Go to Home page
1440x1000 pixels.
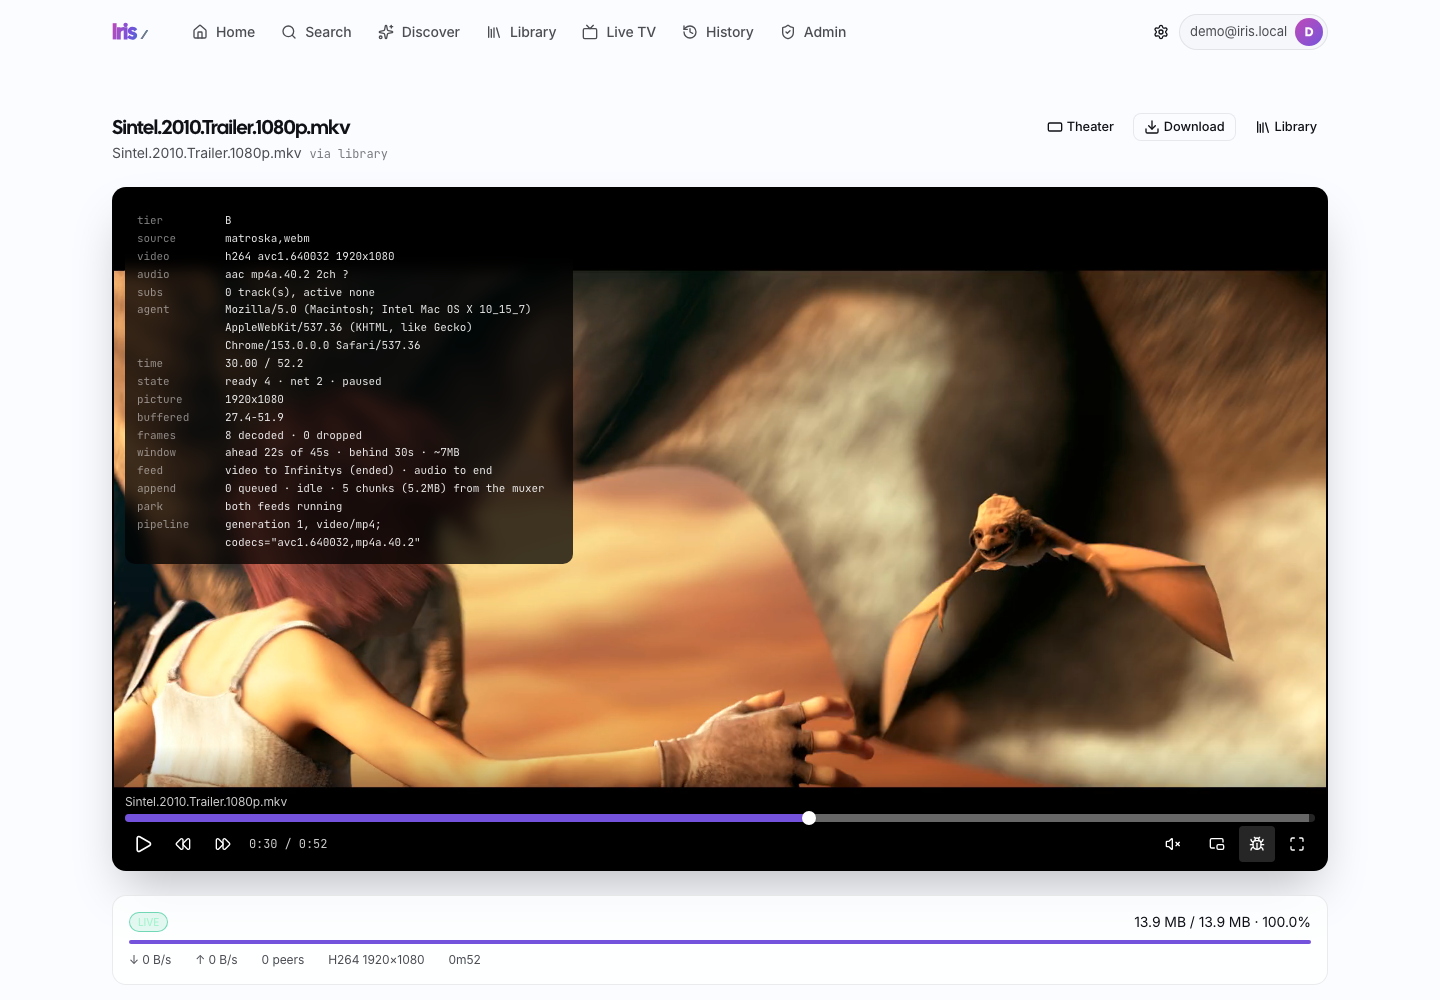[223, 32]
